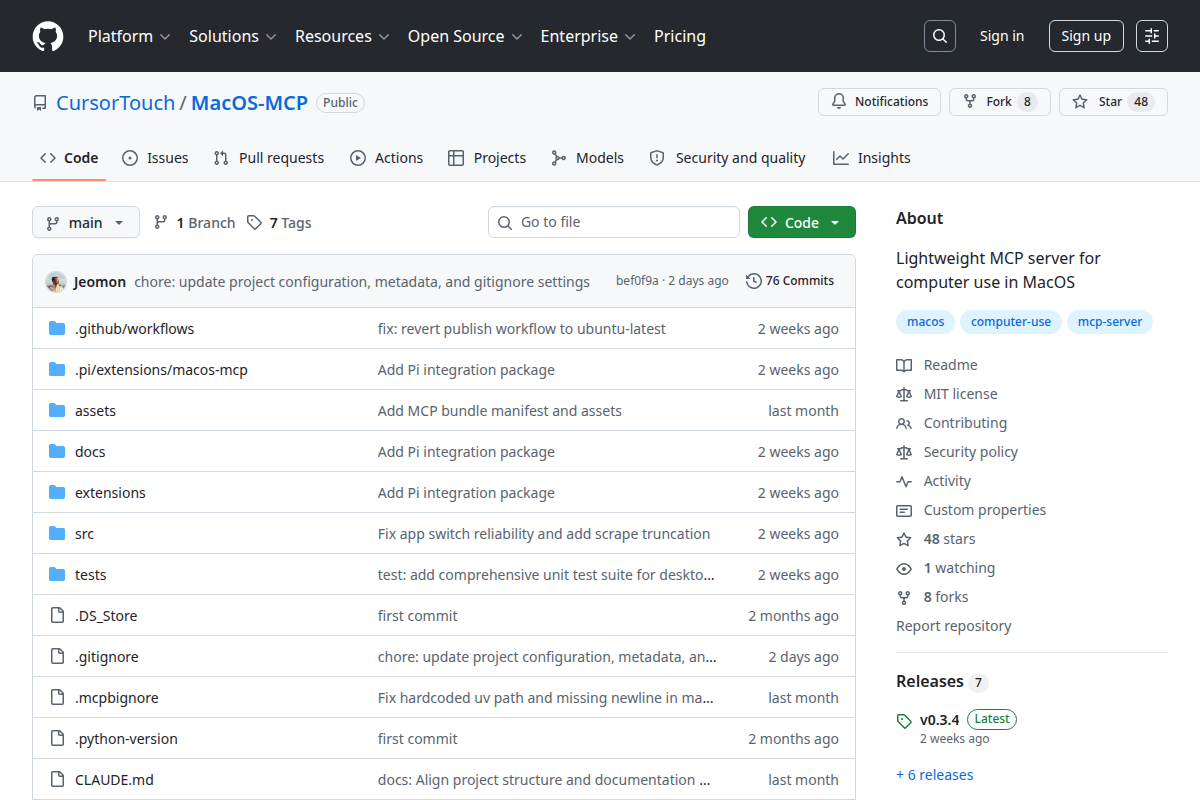The height and width of the screenshot is (800, 1200).
Task: Click the release tag icon by v0.3.4
Action: (x=904, y=720)
